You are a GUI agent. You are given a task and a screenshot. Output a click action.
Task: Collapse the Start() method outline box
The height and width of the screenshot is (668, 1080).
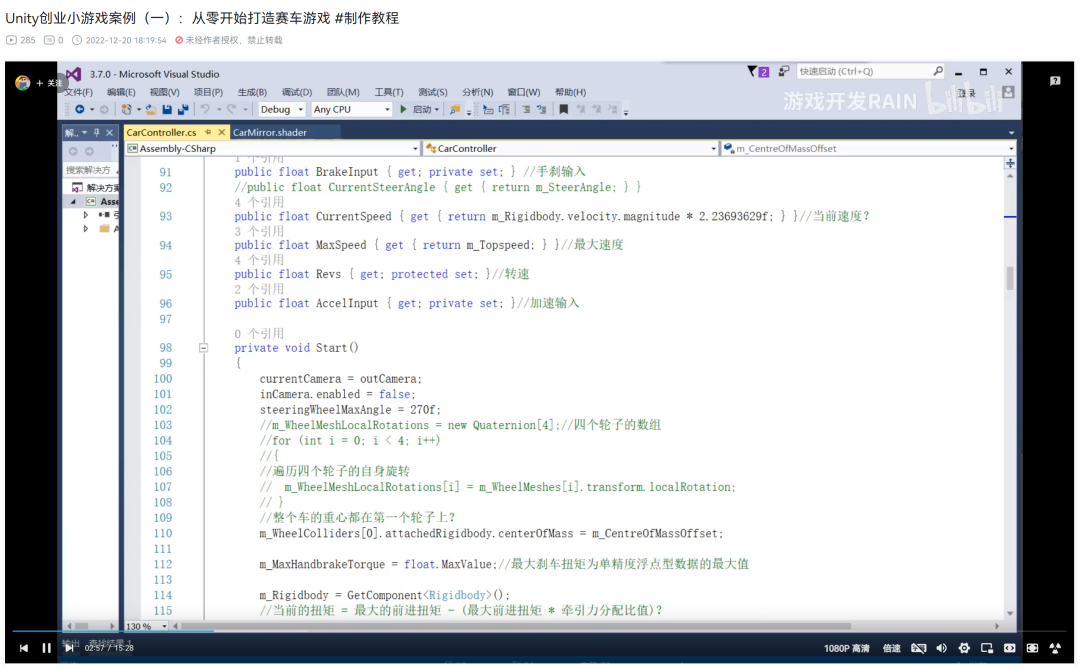pos(203,348)
